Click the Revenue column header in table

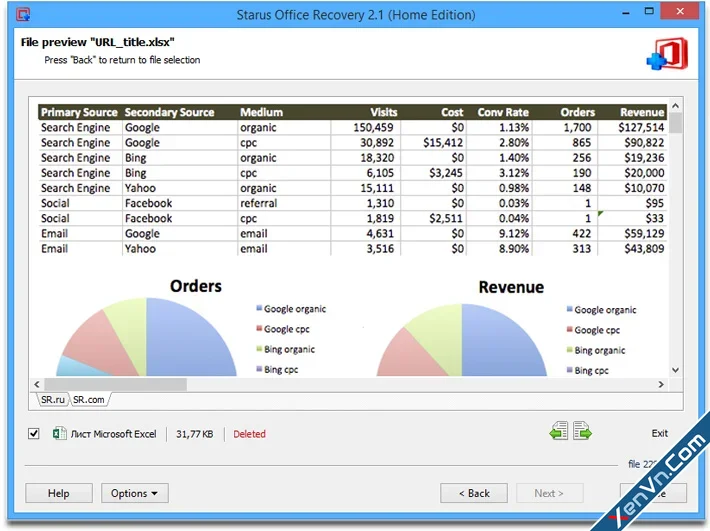coord(642,112)
